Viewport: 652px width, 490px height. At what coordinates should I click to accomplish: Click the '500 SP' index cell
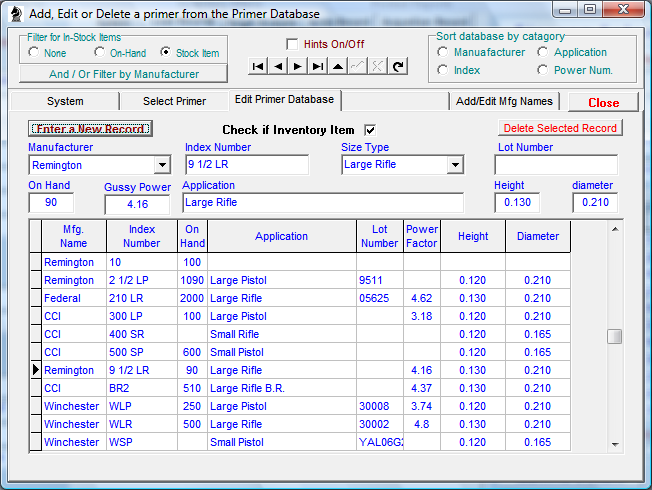[142, 352]
